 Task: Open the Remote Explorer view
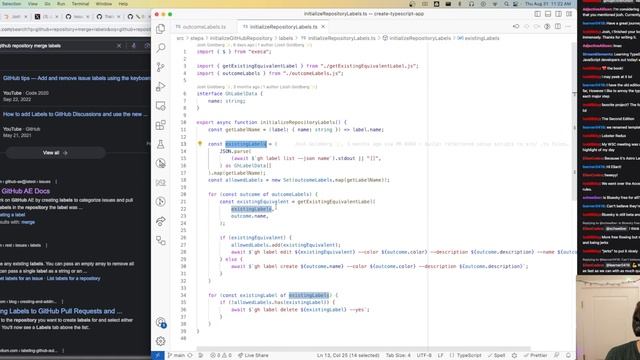pyautogui.click(x=160, y=106)
